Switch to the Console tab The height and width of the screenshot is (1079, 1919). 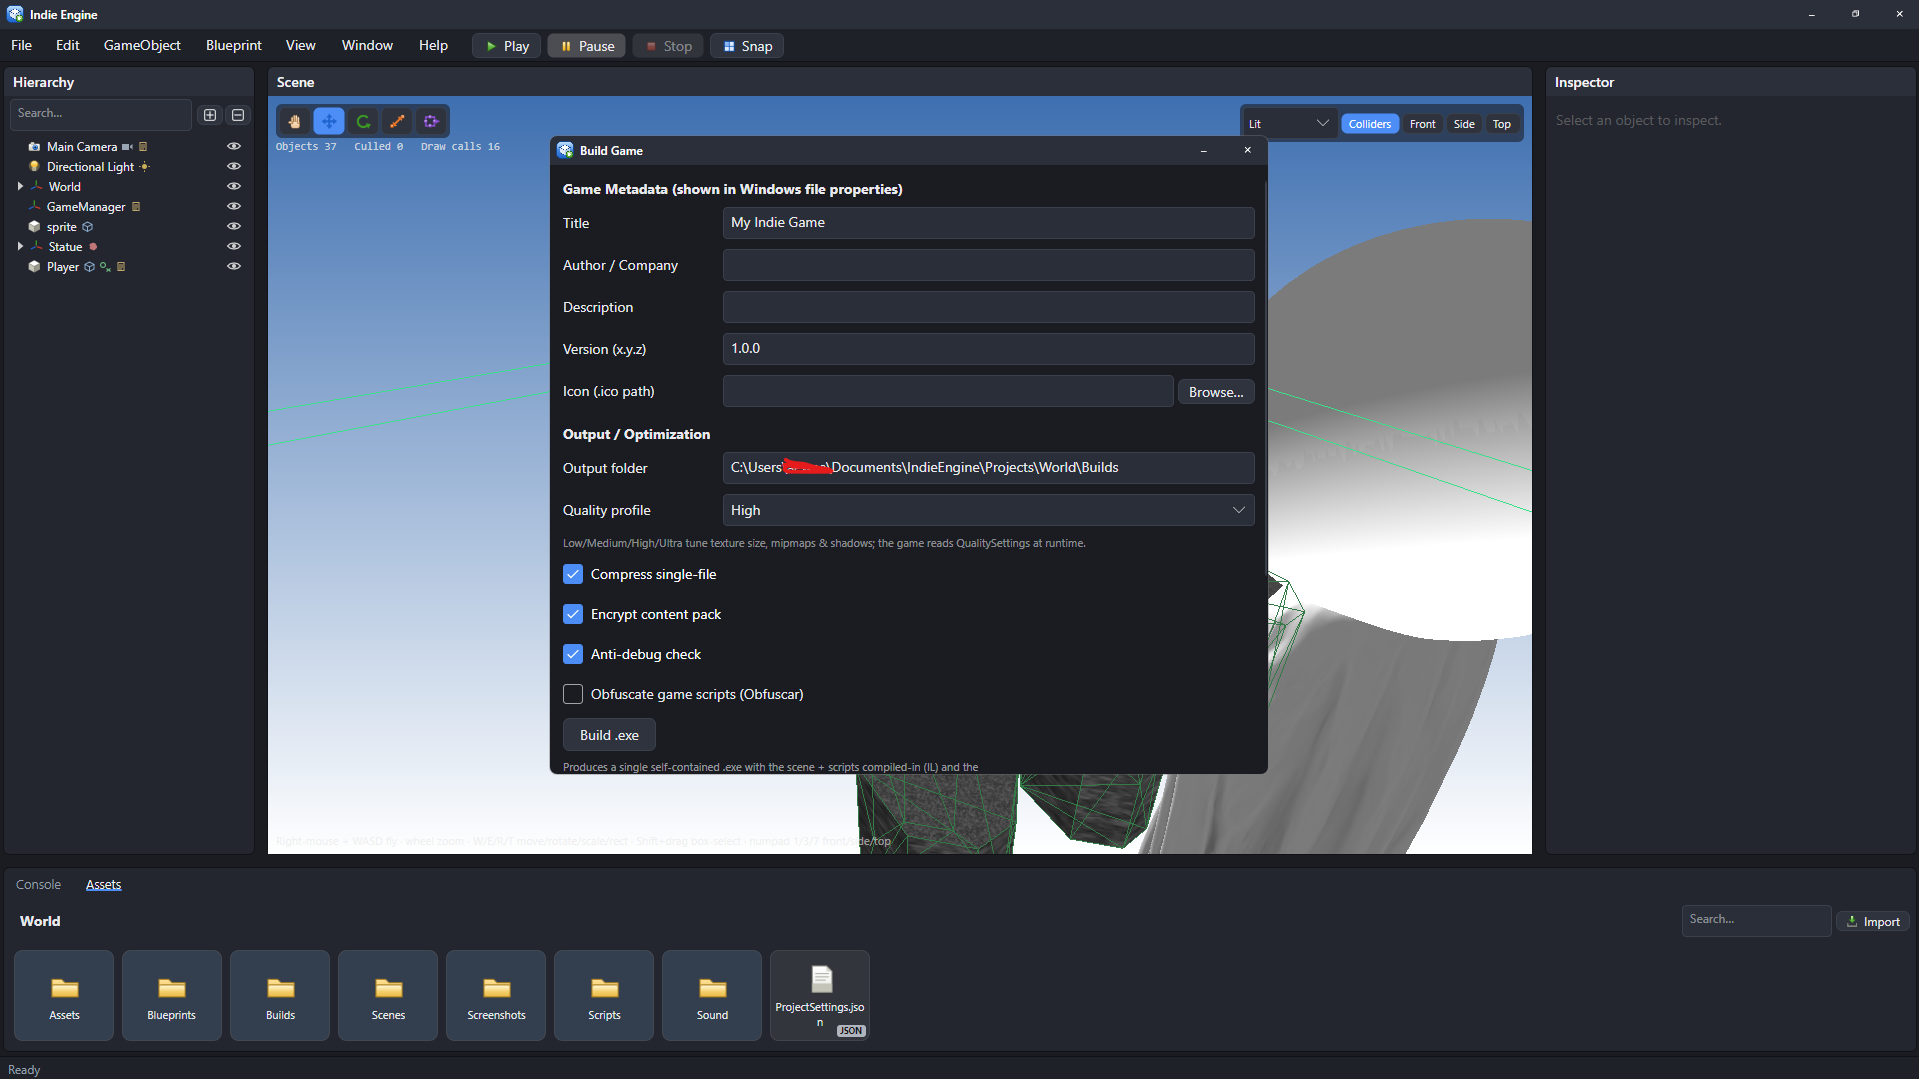[x=38, y=885]
